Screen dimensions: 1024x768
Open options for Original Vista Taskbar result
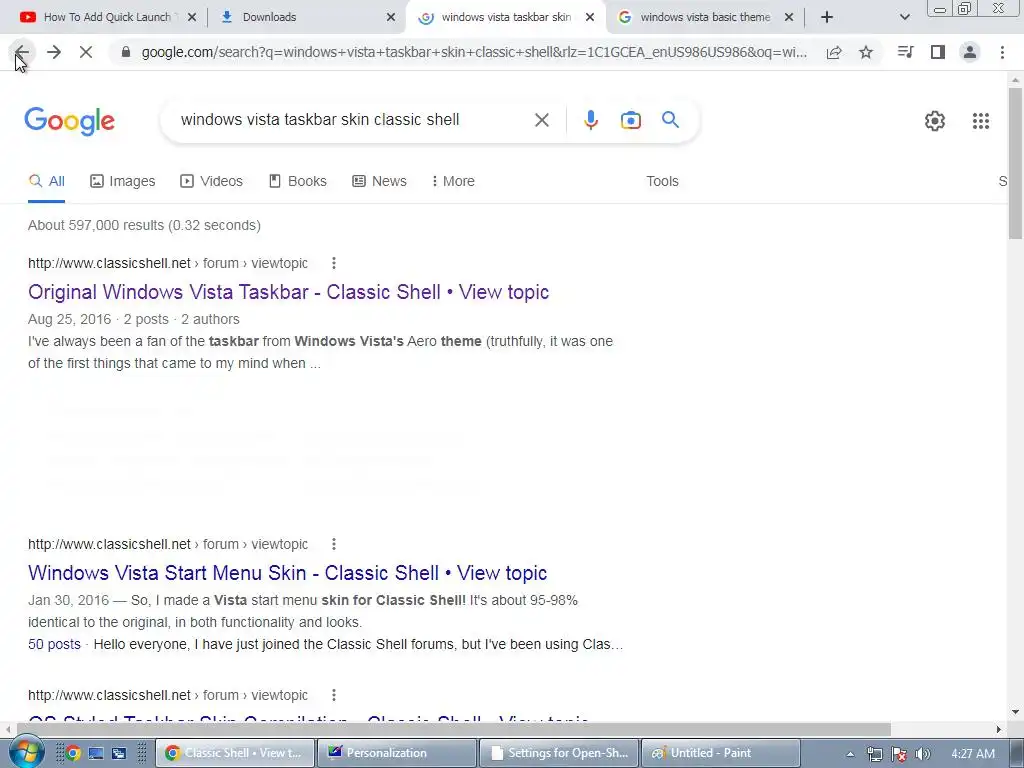pyautogui.click(x=334, y=263)
